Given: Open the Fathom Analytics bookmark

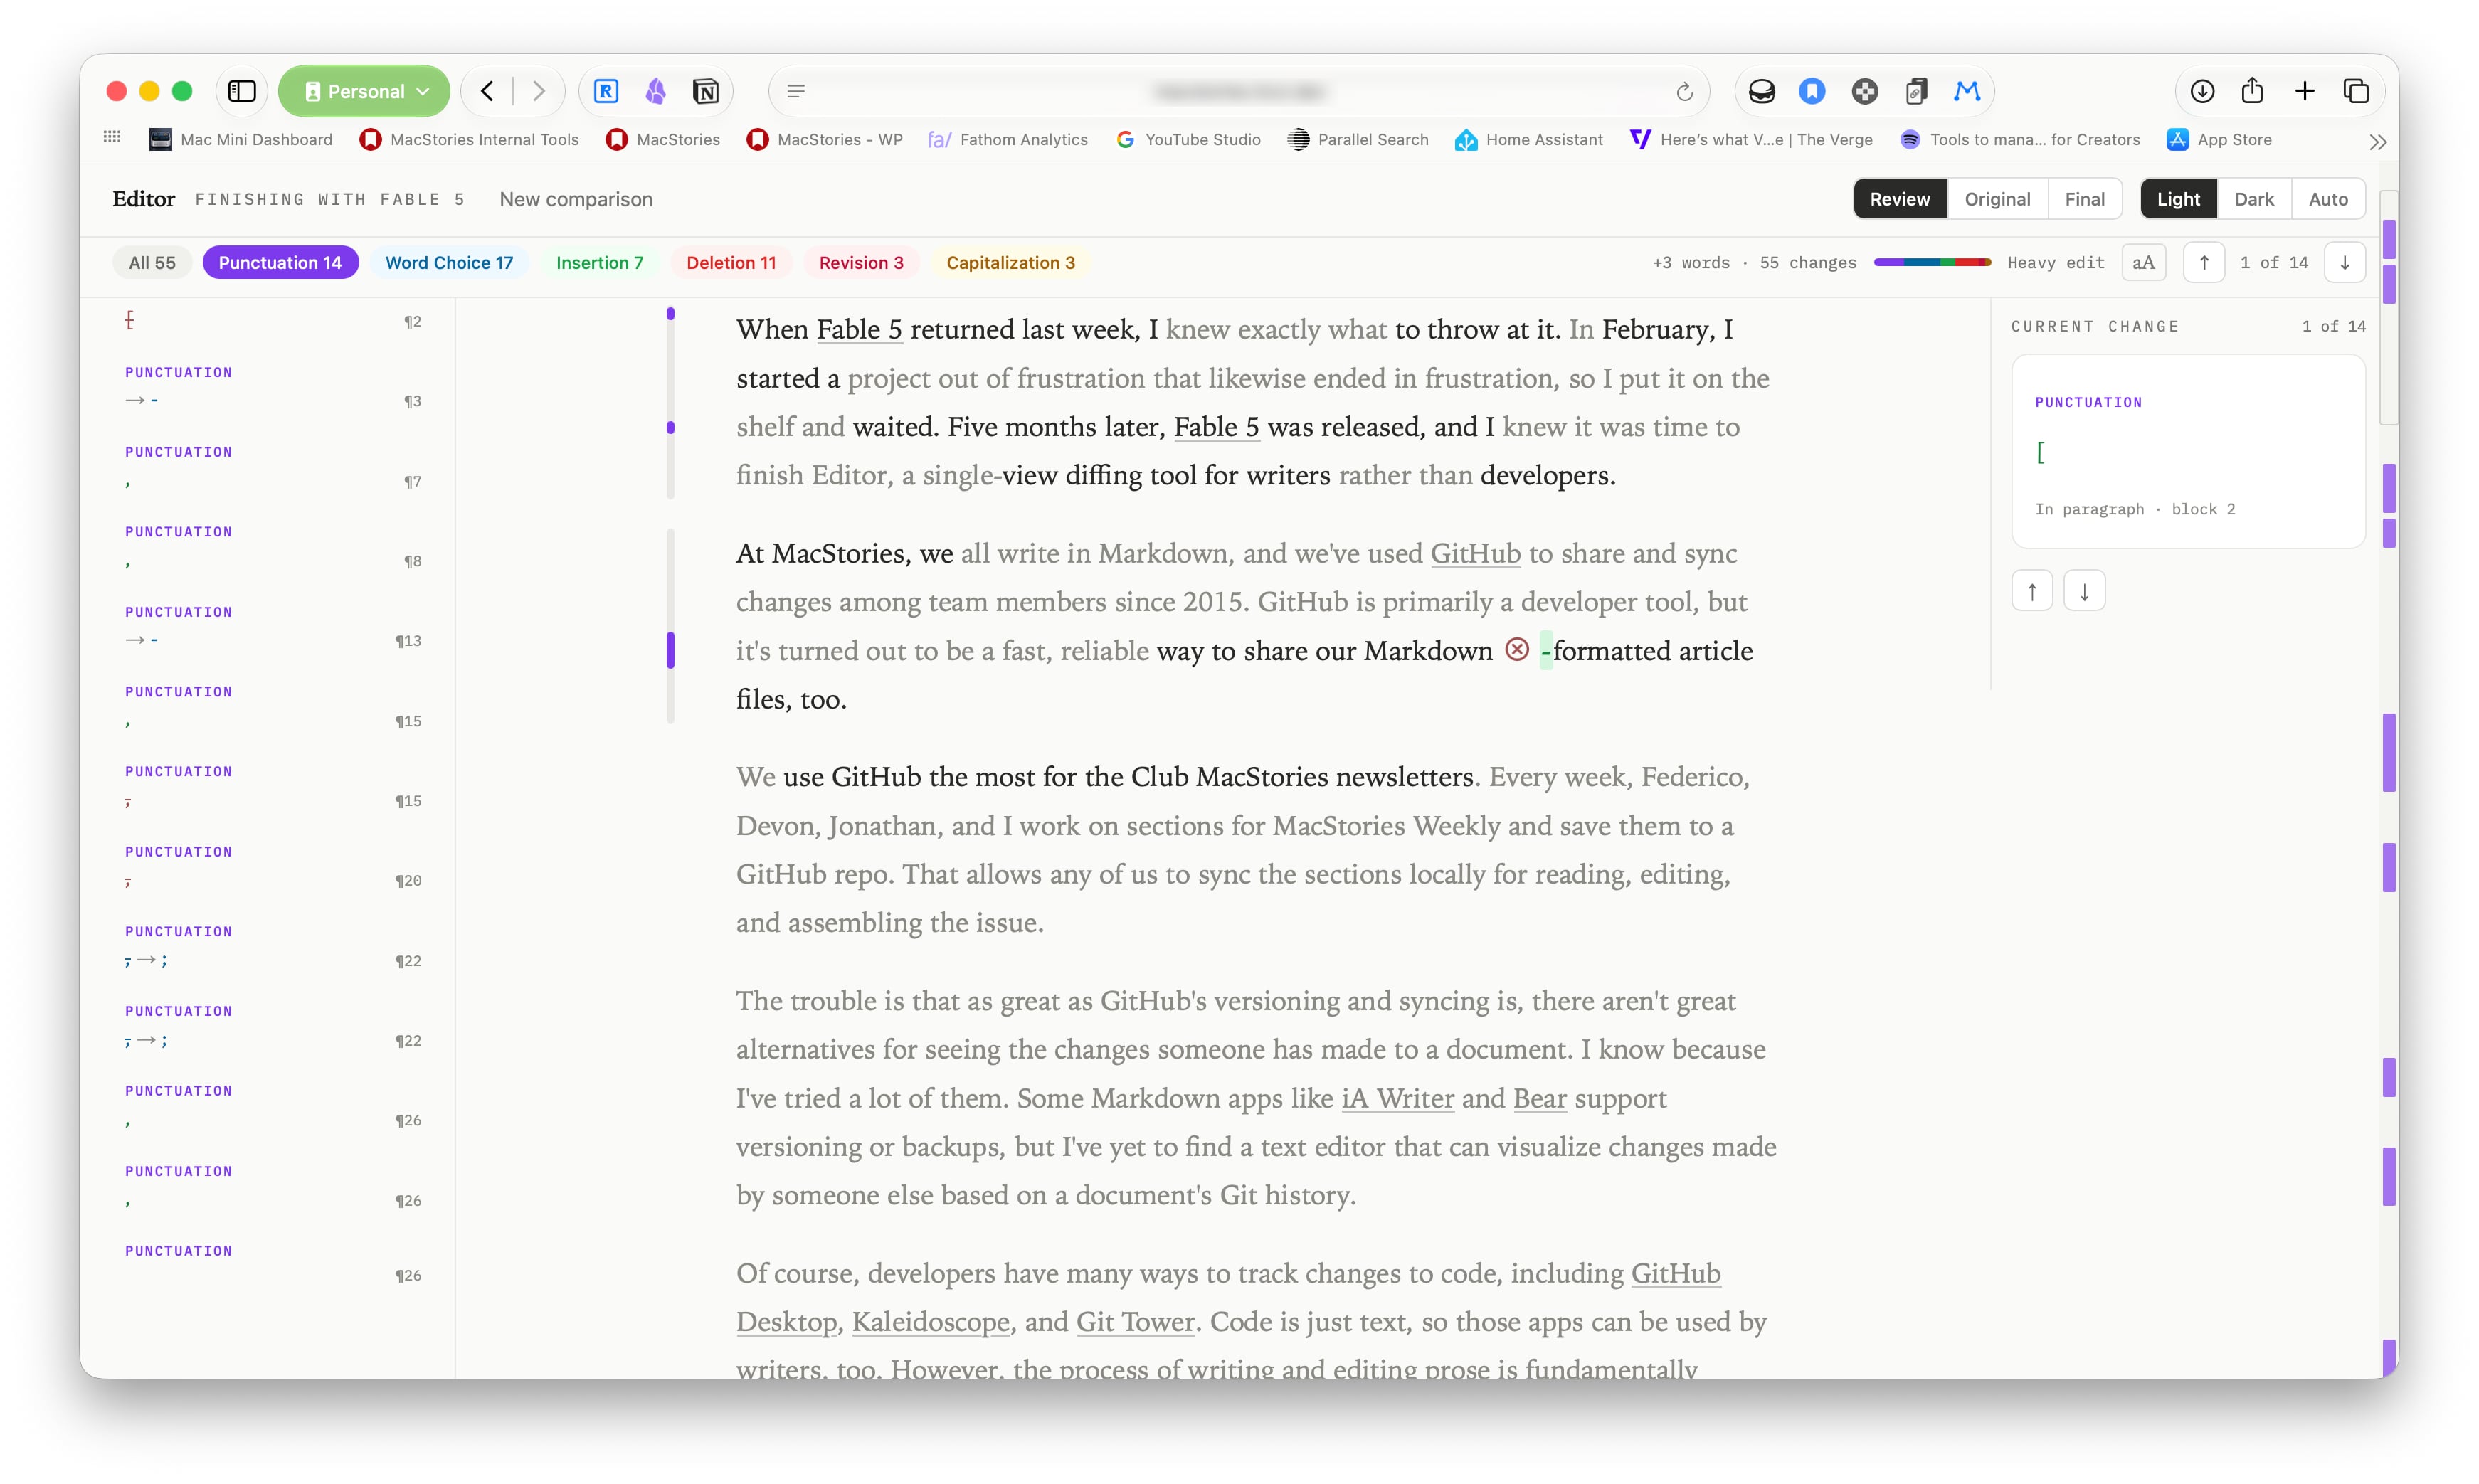Looking at the screenshot, I should pyautogui.click(x=1008, y=140).
